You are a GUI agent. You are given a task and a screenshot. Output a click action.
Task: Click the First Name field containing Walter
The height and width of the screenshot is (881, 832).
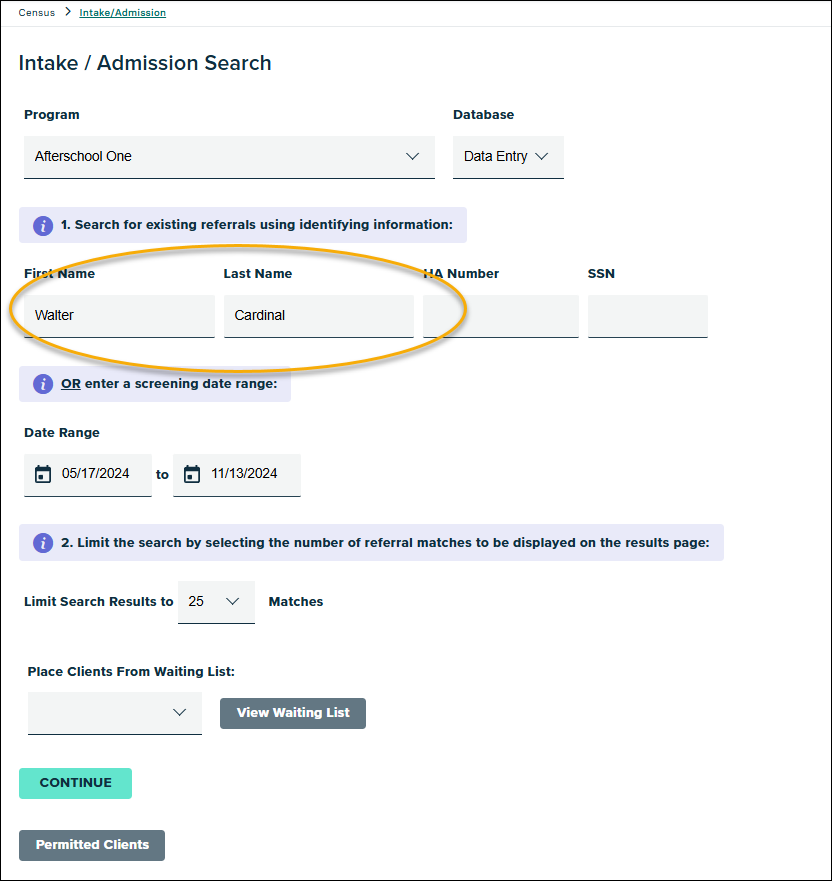[x=119, y=316]
